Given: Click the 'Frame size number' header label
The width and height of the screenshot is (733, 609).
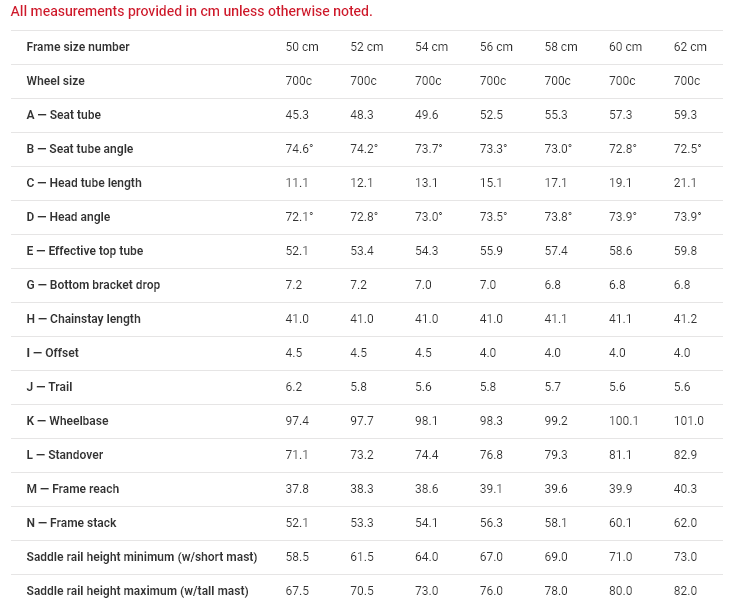Looking at the screenshot, I should (78, 47).
